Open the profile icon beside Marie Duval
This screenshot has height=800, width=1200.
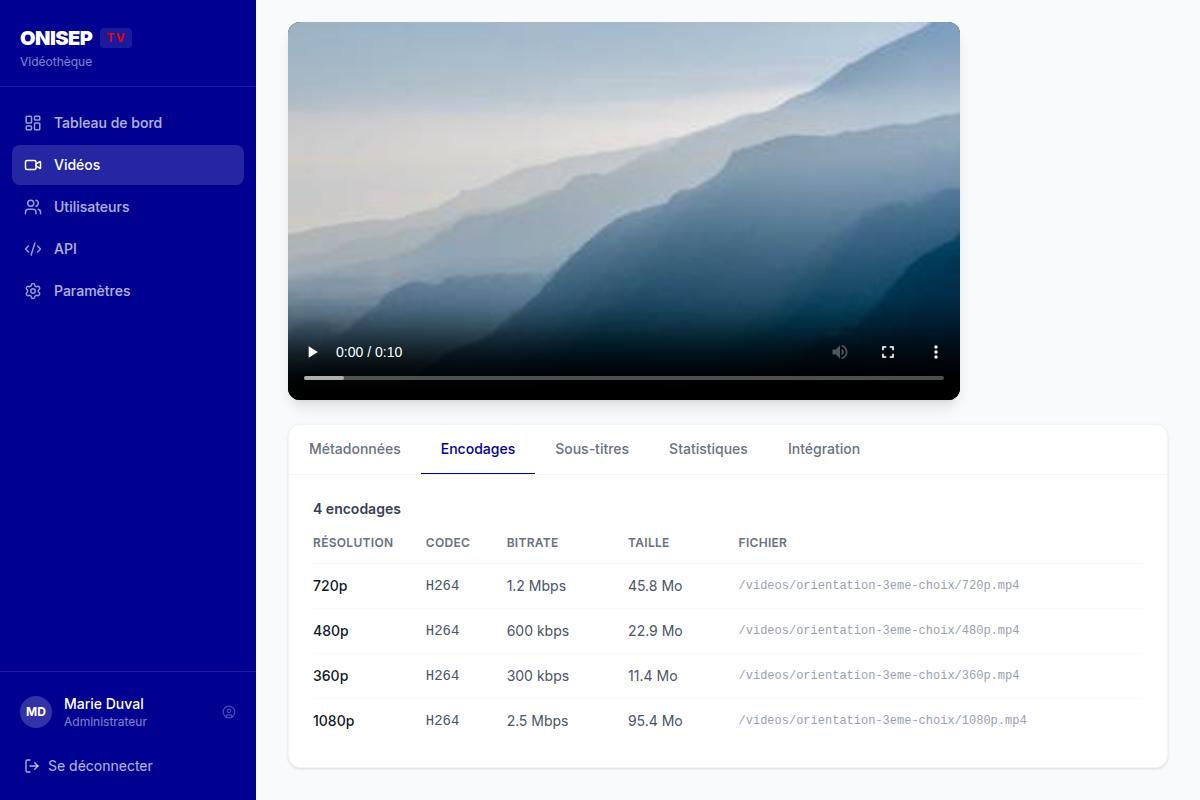coord(229,712)
